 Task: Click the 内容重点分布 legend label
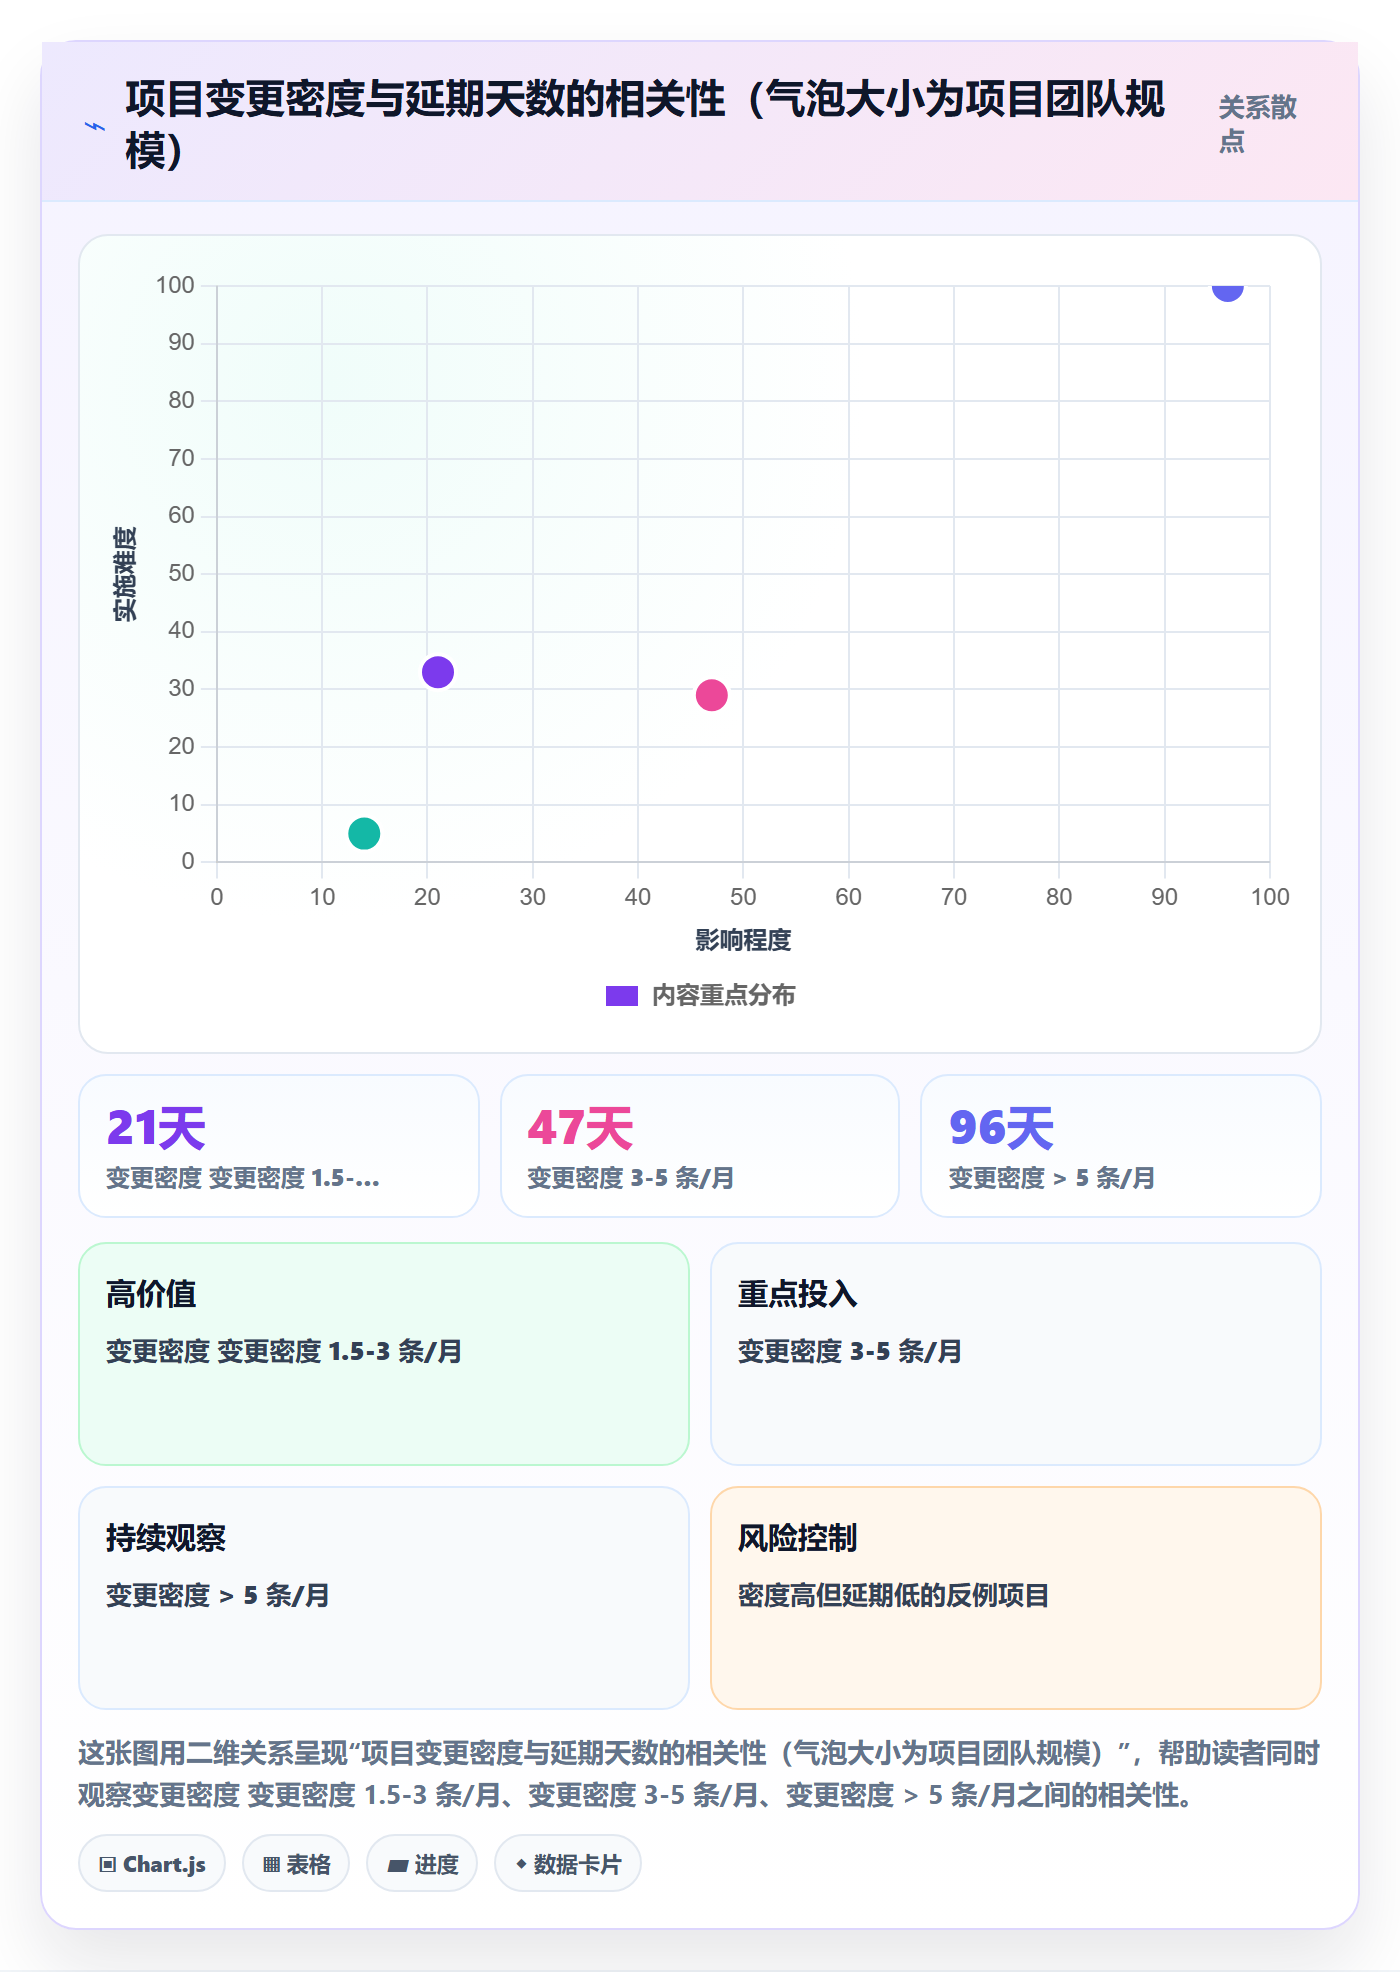pyautogui.click(x=723, y=995)
